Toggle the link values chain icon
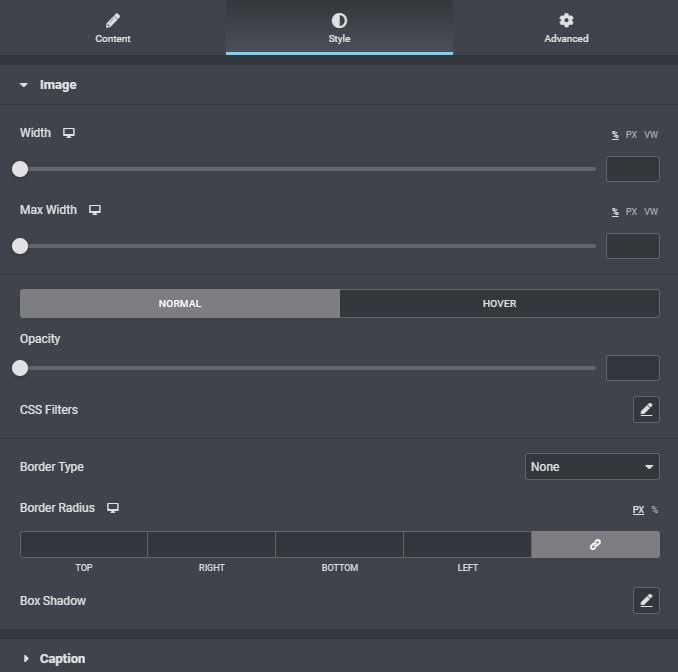Screen dimensions: 678x672 (x=595, y=544)
